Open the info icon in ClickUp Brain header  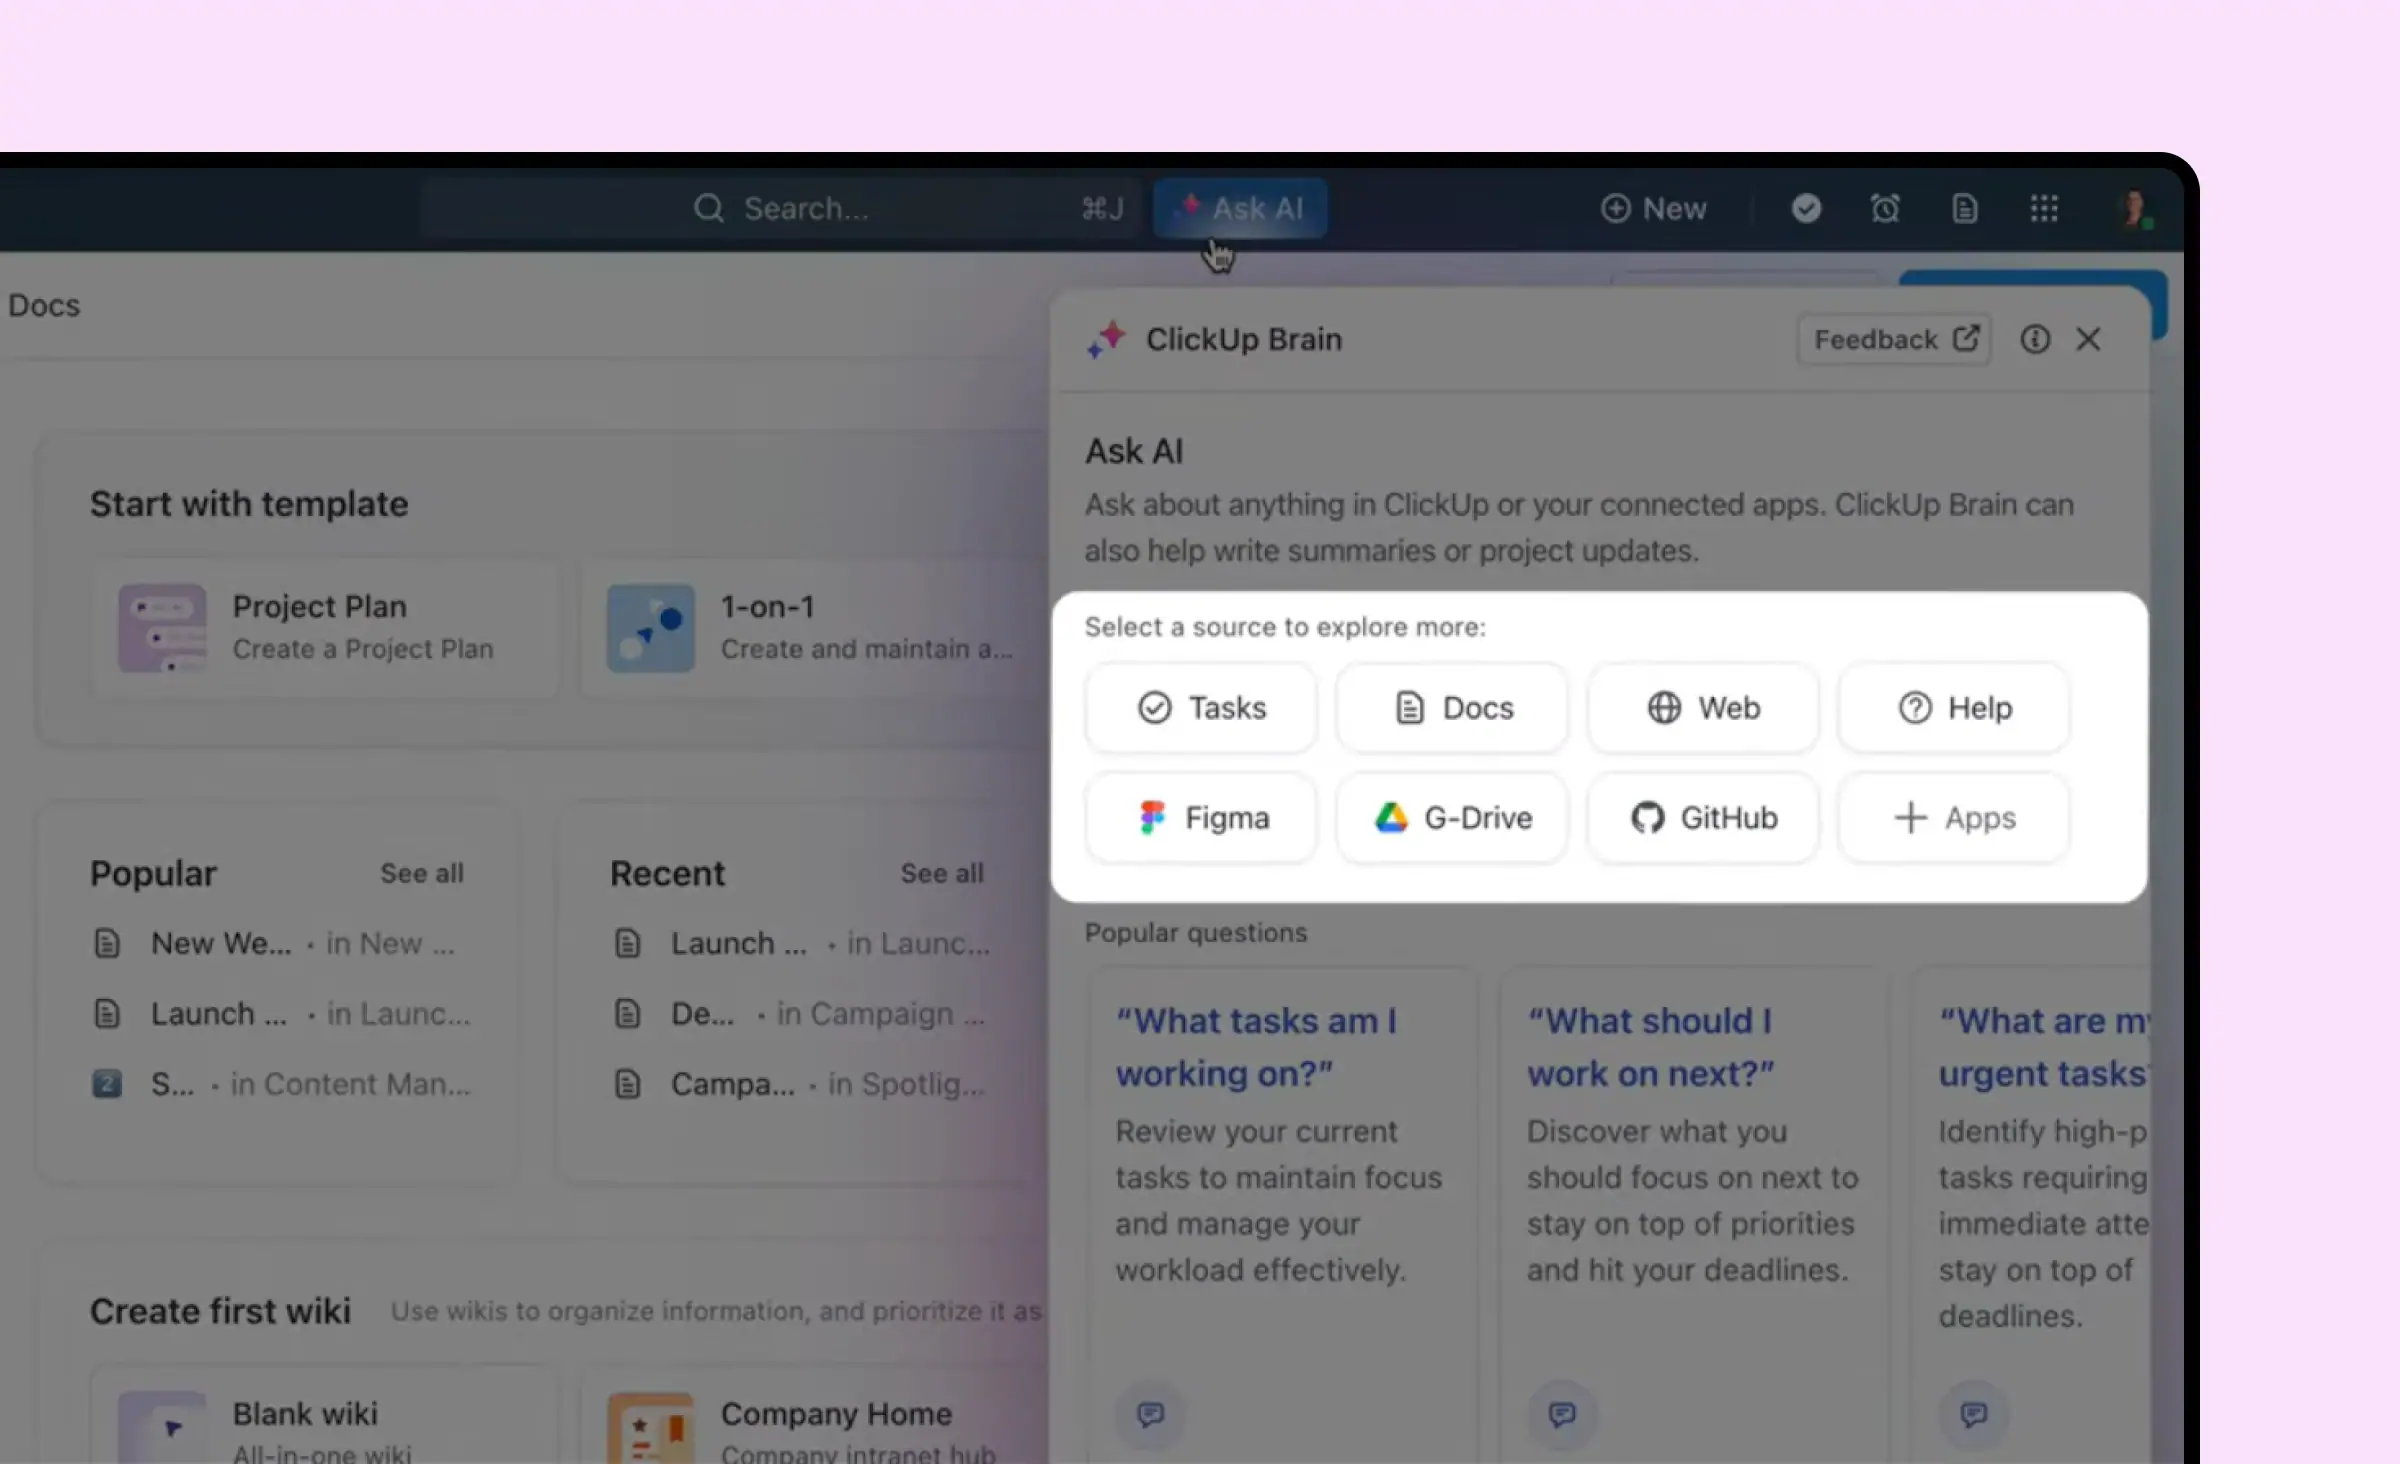2035,339
